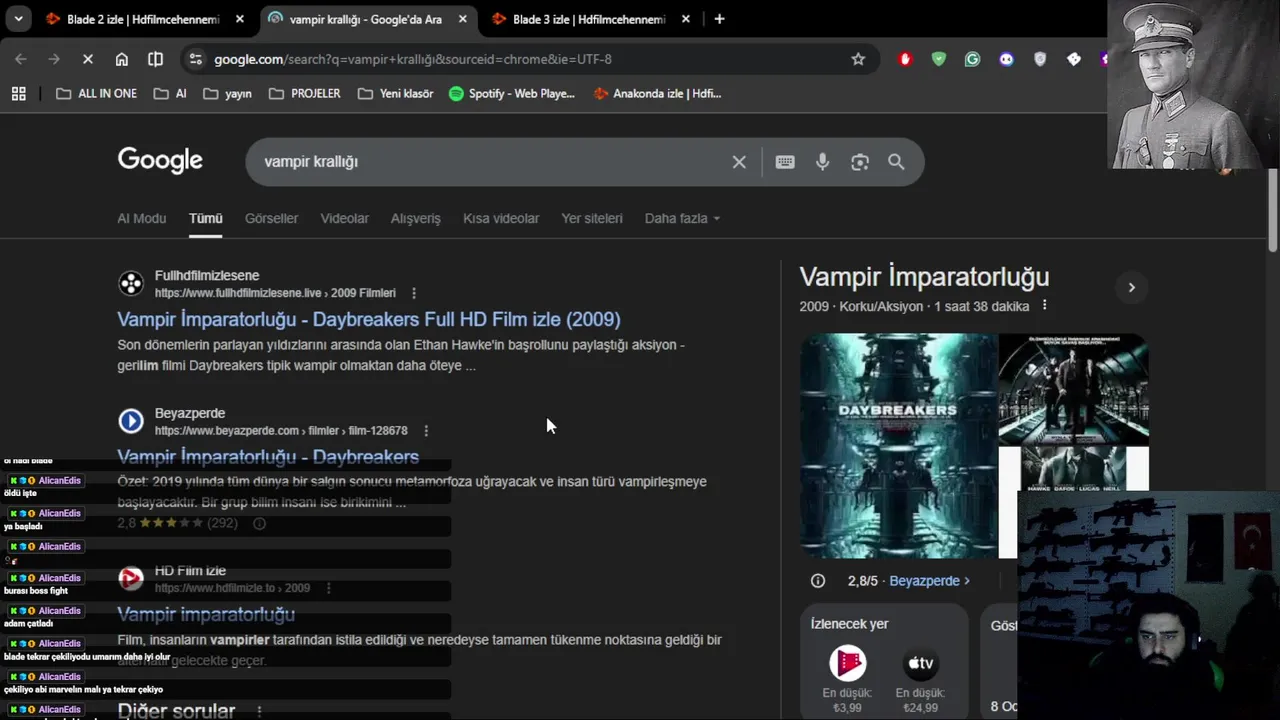Open the side panel icon
Viewport: 1280px width, 720px height.
pyautogui.click(x=155, y=59)
